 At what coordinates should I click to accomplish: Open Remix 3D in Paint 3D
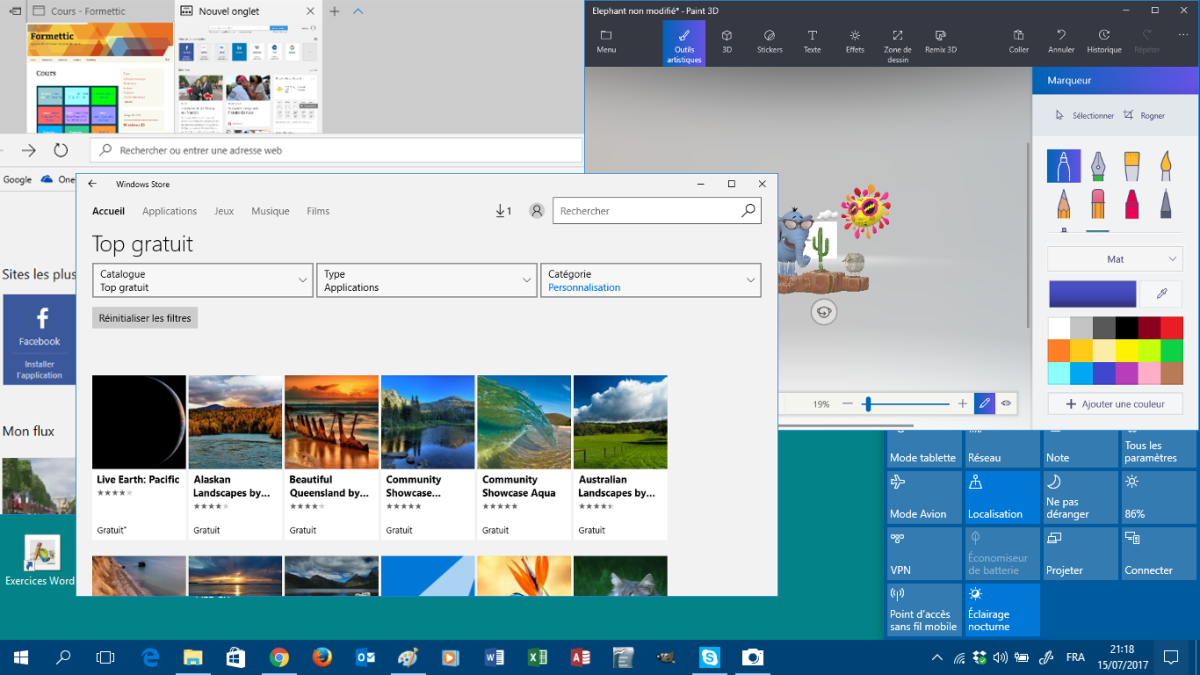(x=941, y=41)
